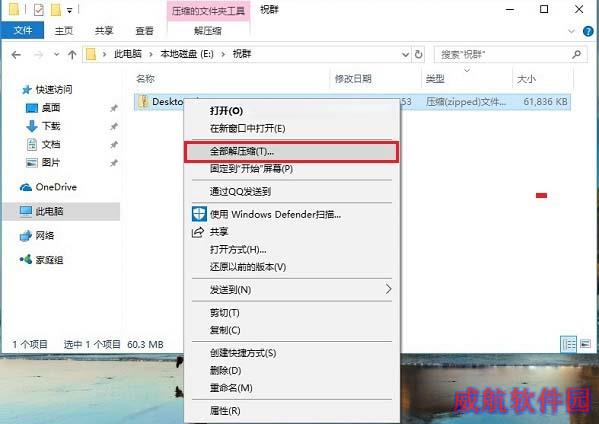
Task: Click the pin icon next to 文档
Action: click(113, 145)
